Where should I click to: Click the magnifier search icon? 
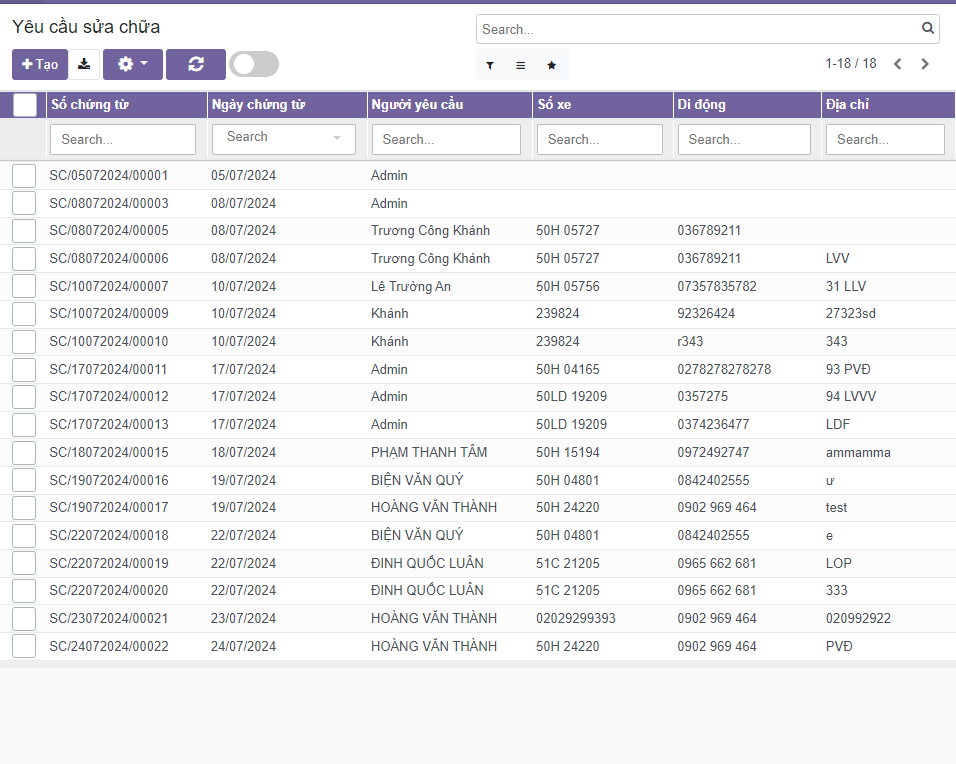tap(927, 29)
